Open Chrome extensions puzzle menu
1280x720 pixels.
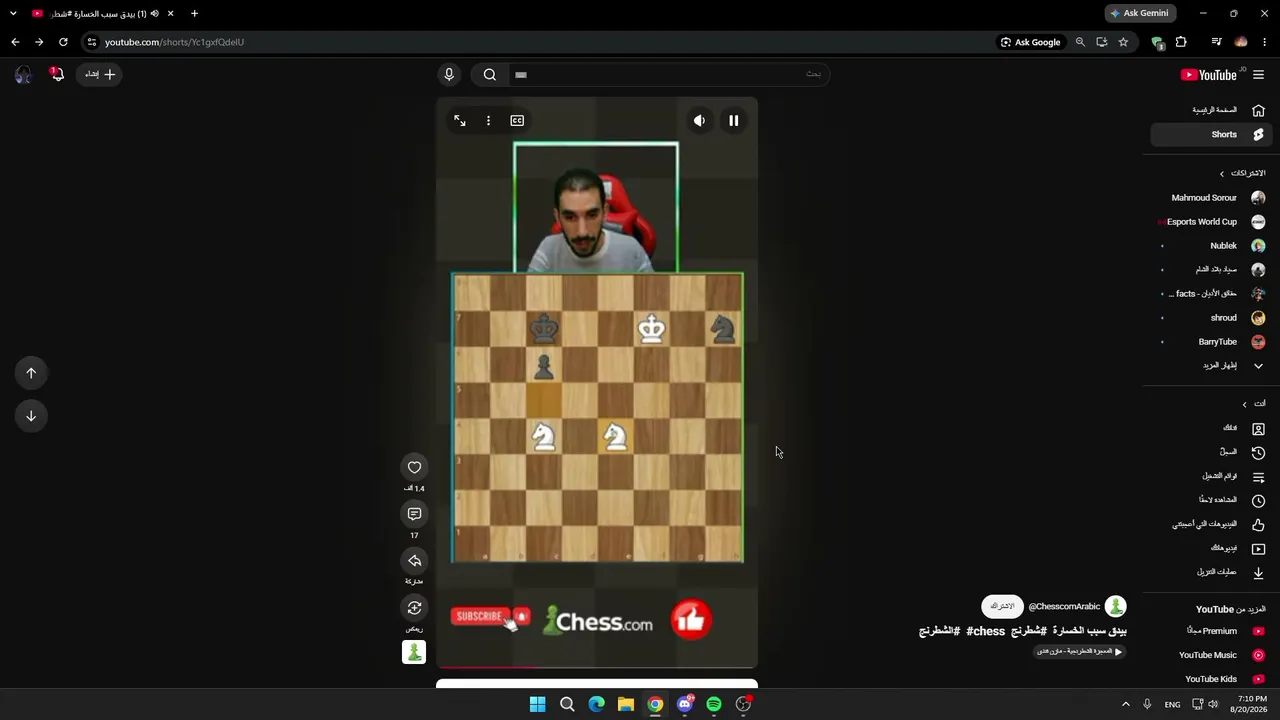pyautogui.click(x=1181, y=42)
